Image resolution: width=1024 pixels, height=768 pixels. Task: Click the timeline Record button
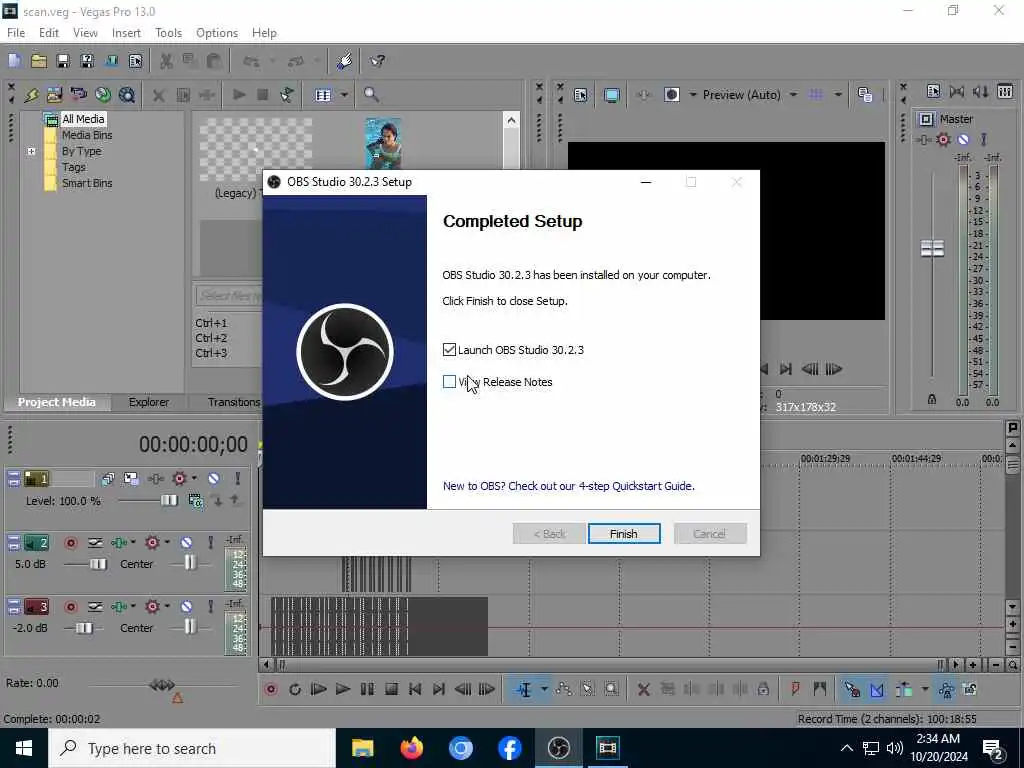tap(271, 689)
